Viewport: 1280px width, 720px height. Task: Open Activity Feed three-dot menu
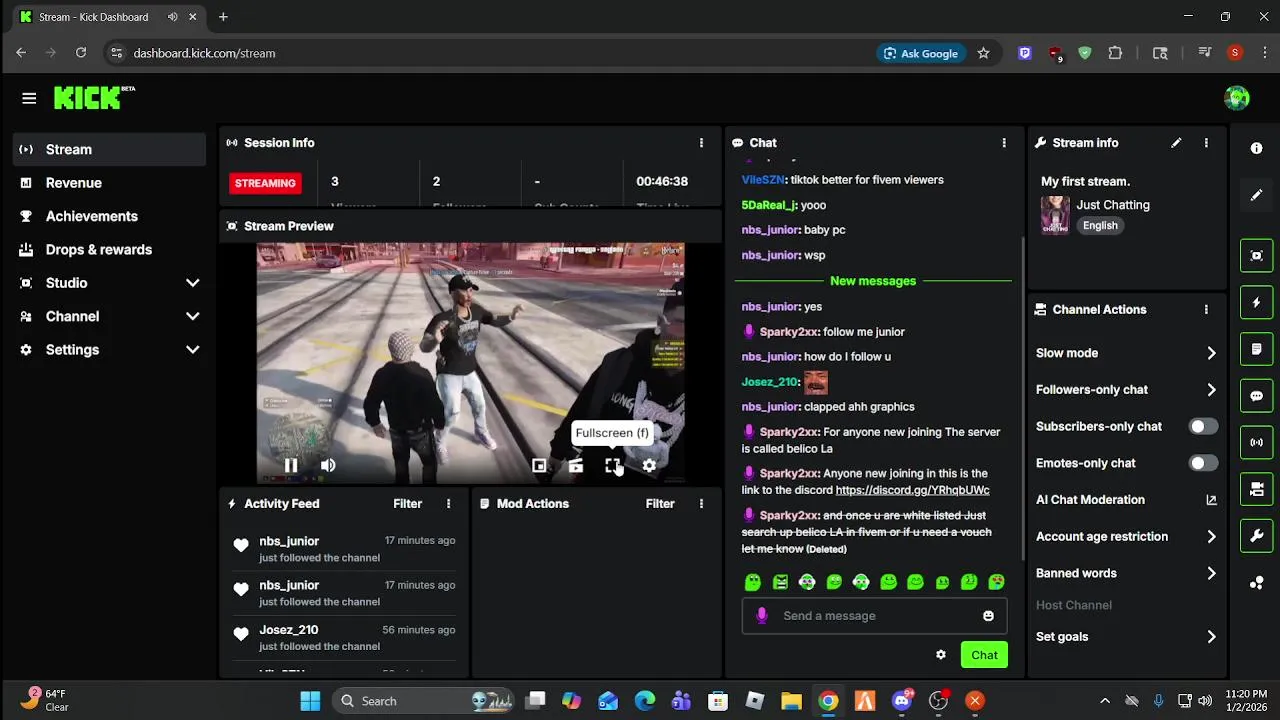[448, 504]
